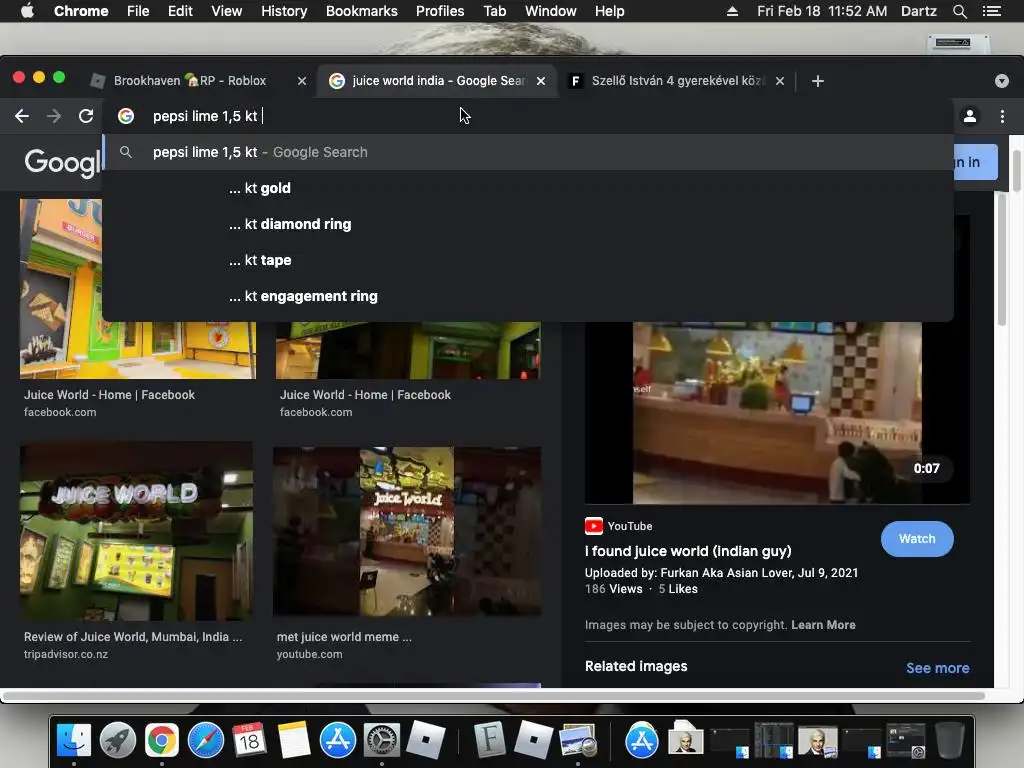The width and height of the screenshot is (1024, 768).
Task: Close the juice world india tab
Action: (x=541, y=81)
